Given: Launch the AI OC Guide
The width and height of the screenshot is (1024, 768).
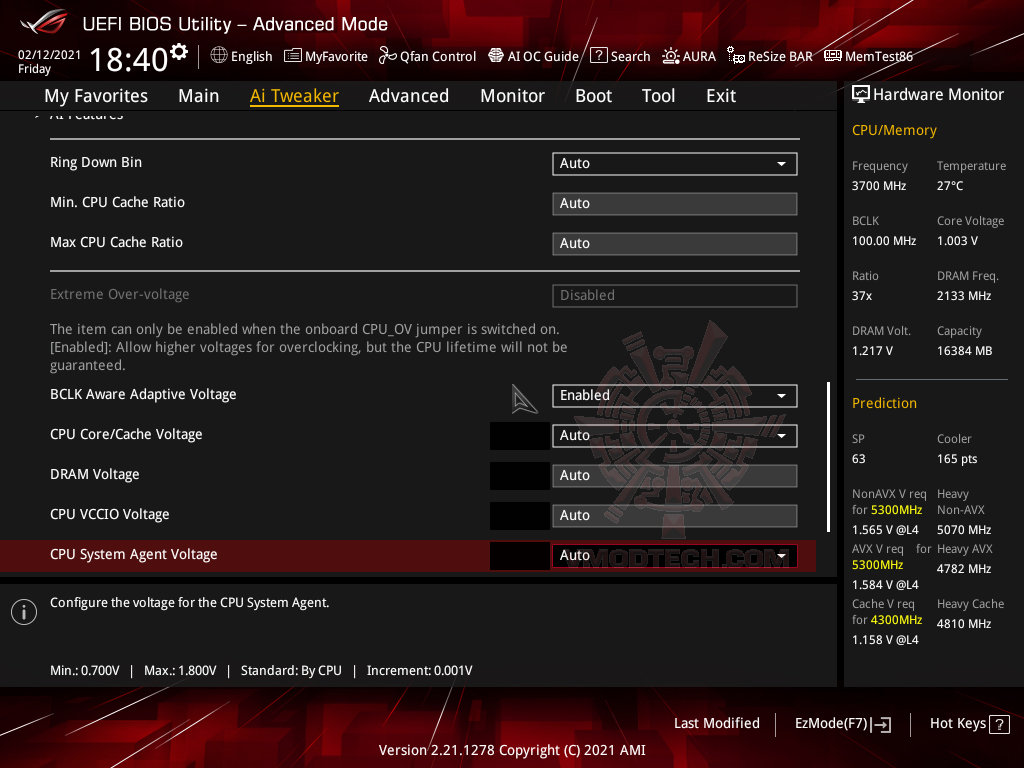Looking at the screenshot, I should click(533, 56).
